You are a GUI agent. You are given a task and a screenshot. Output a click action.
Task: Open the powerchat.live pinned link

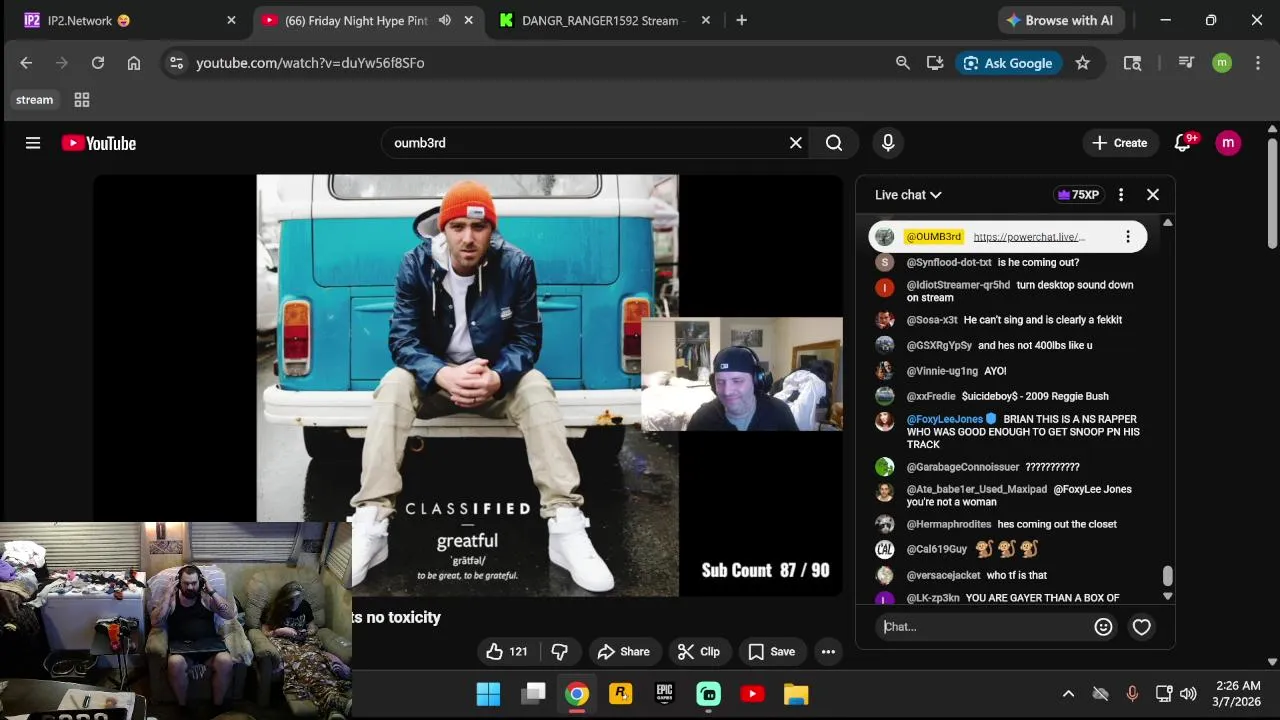point(1029,237)
